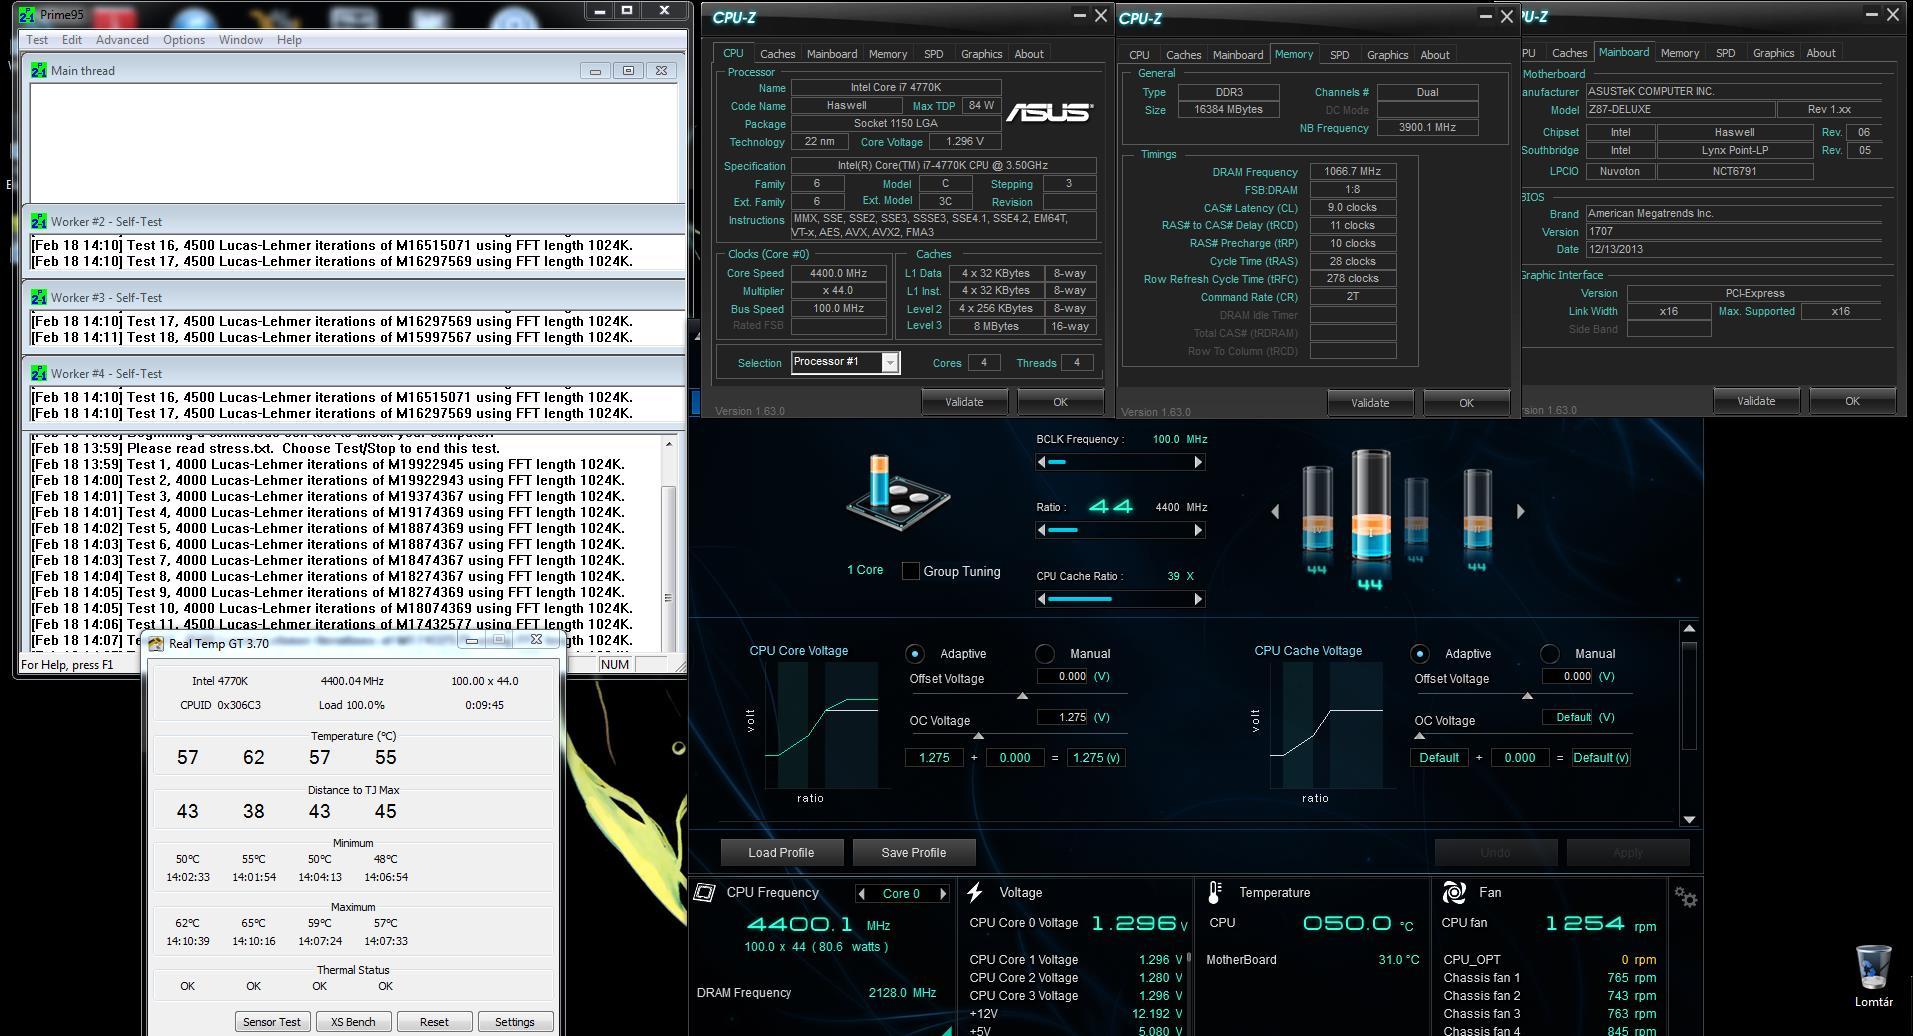The width and height of the screenshot is (1913, 1036).
Task: Decrease CPU Cache Ratio with left arrow
Action: [x=1042, y=599]
